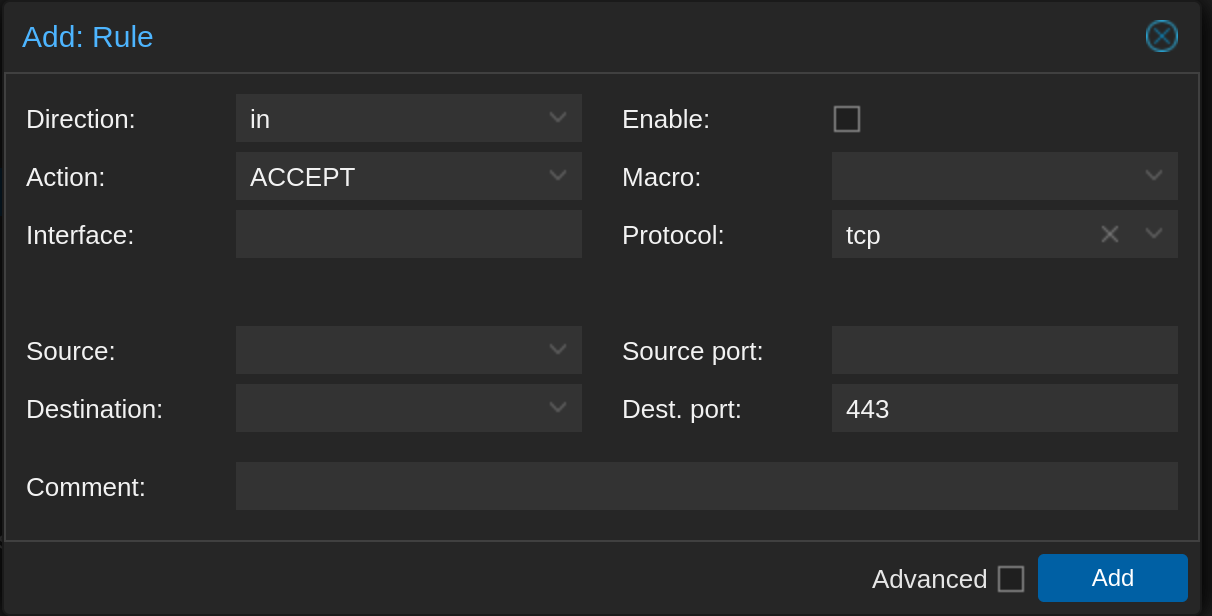Open the Action combo box showing ACCEPT
Image resolution: width=1212 pixels, height=616 pixels.
coord(409,176)
